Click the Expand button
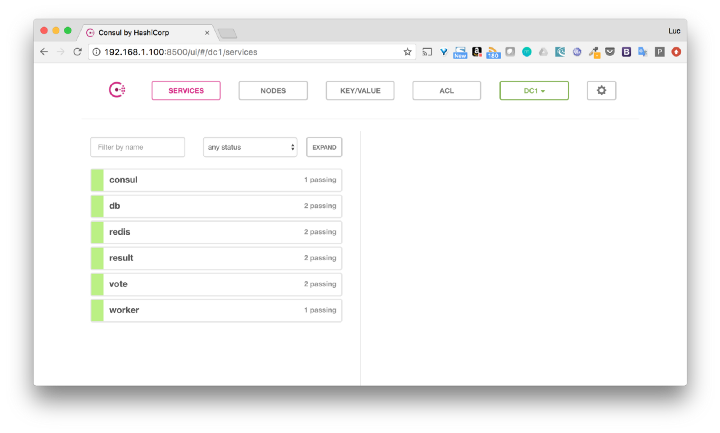The image size is (720, 433). (324, 147)
